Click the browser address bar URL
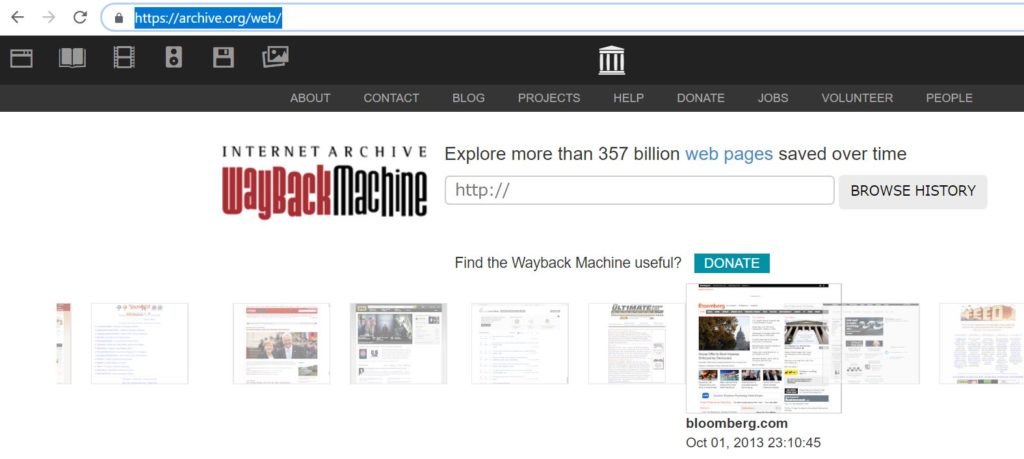Screen dimensions: 1024x459 point(208,18)
